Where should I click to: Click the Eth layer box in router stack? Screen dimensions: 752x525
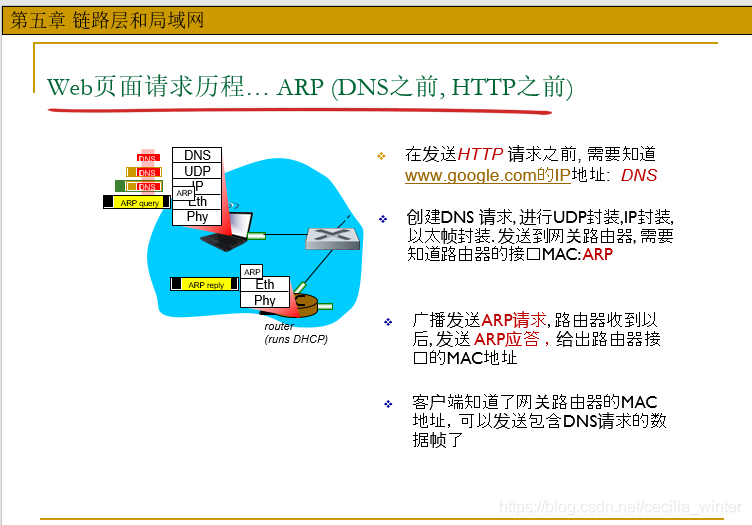265,284
